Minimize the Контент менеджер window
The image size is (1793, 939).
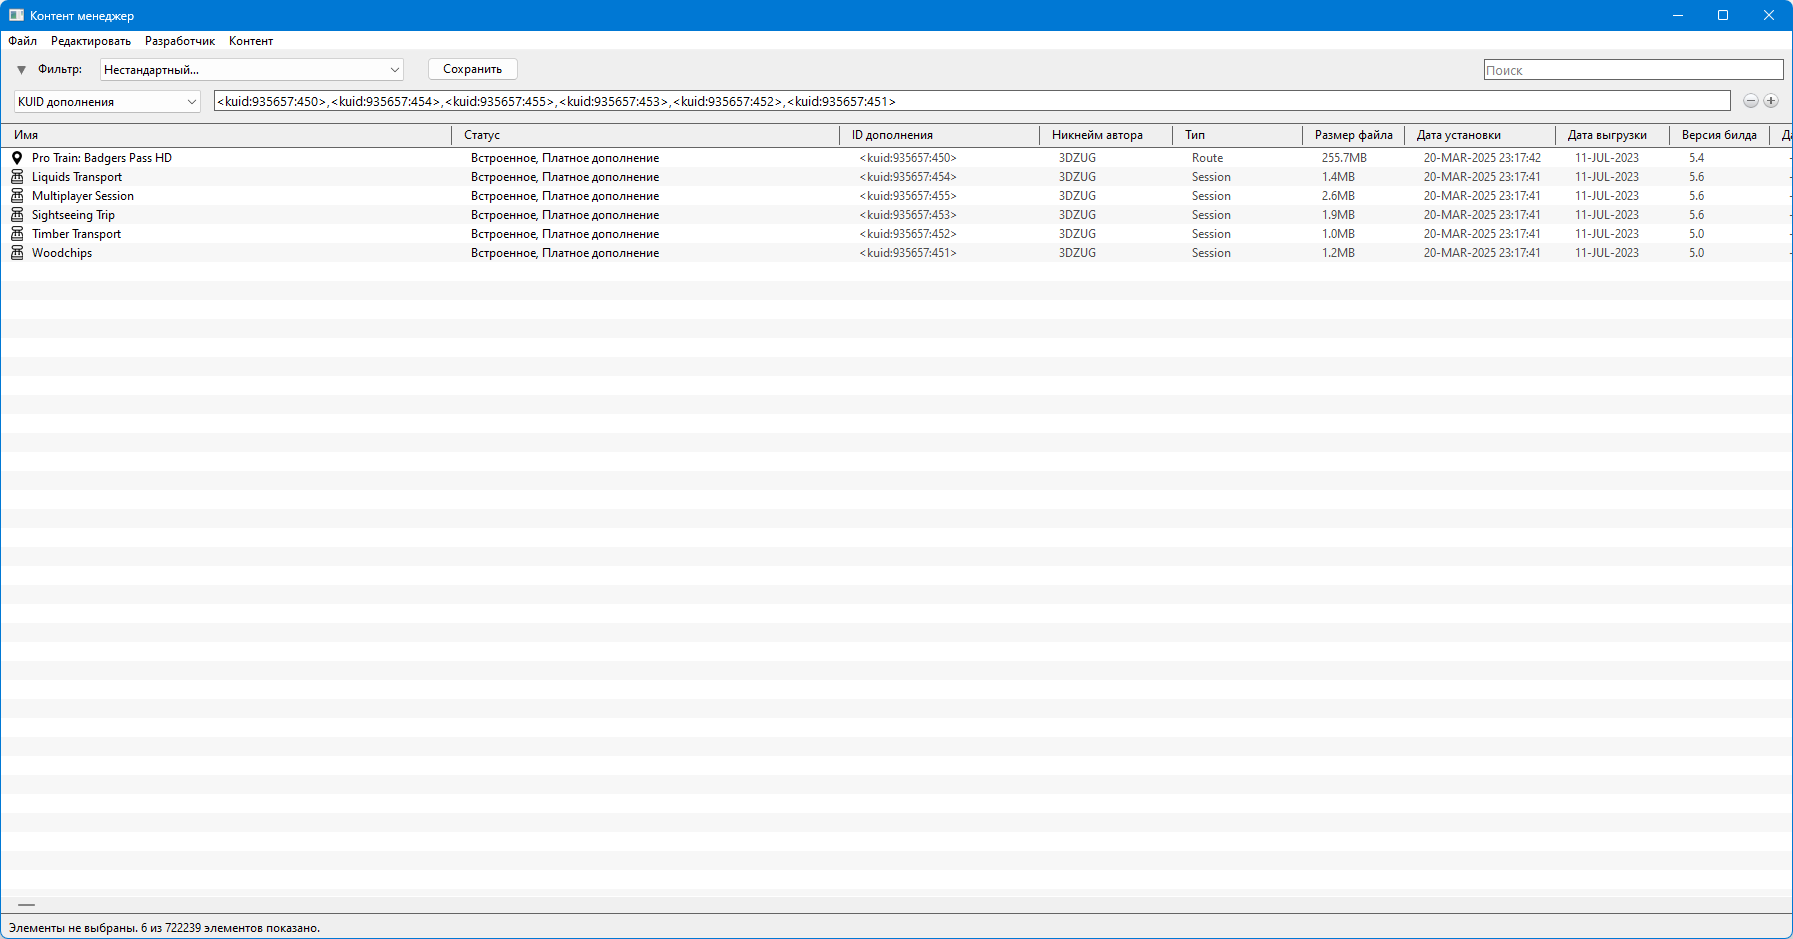click(1678, 15)
